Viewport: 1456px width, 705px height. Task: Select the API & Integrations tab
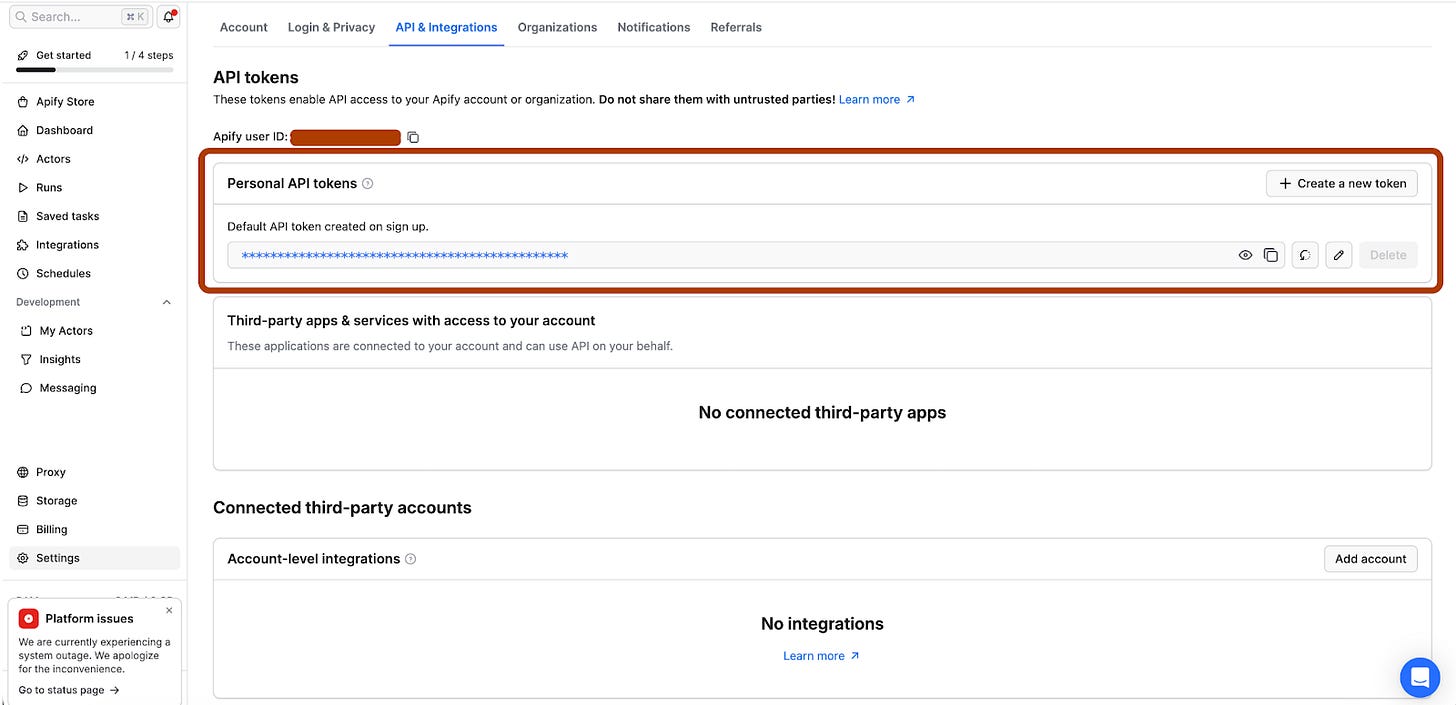pos(446,27)
